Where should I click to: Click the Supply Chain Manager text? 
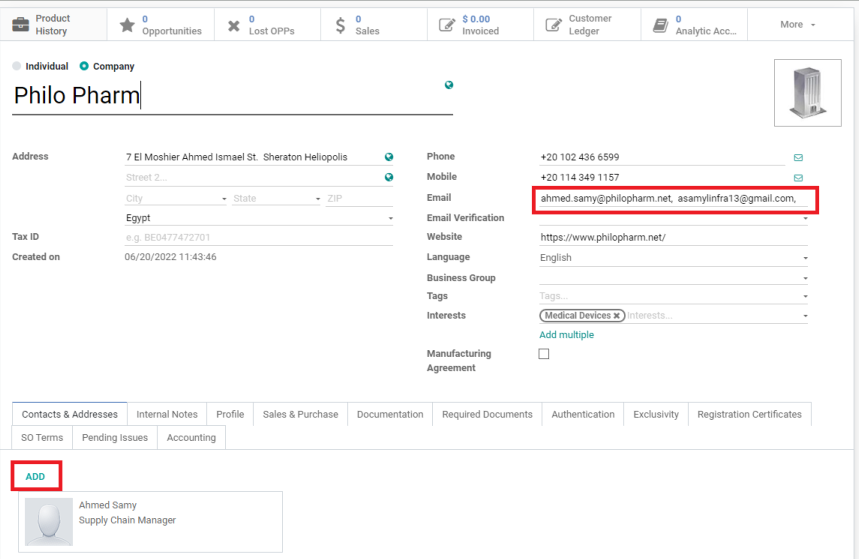127,520
